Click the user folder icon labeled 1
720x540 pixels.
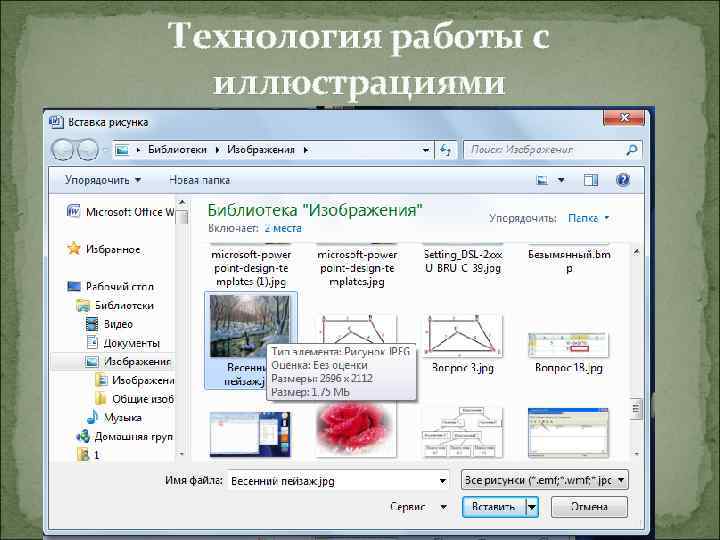83,455
